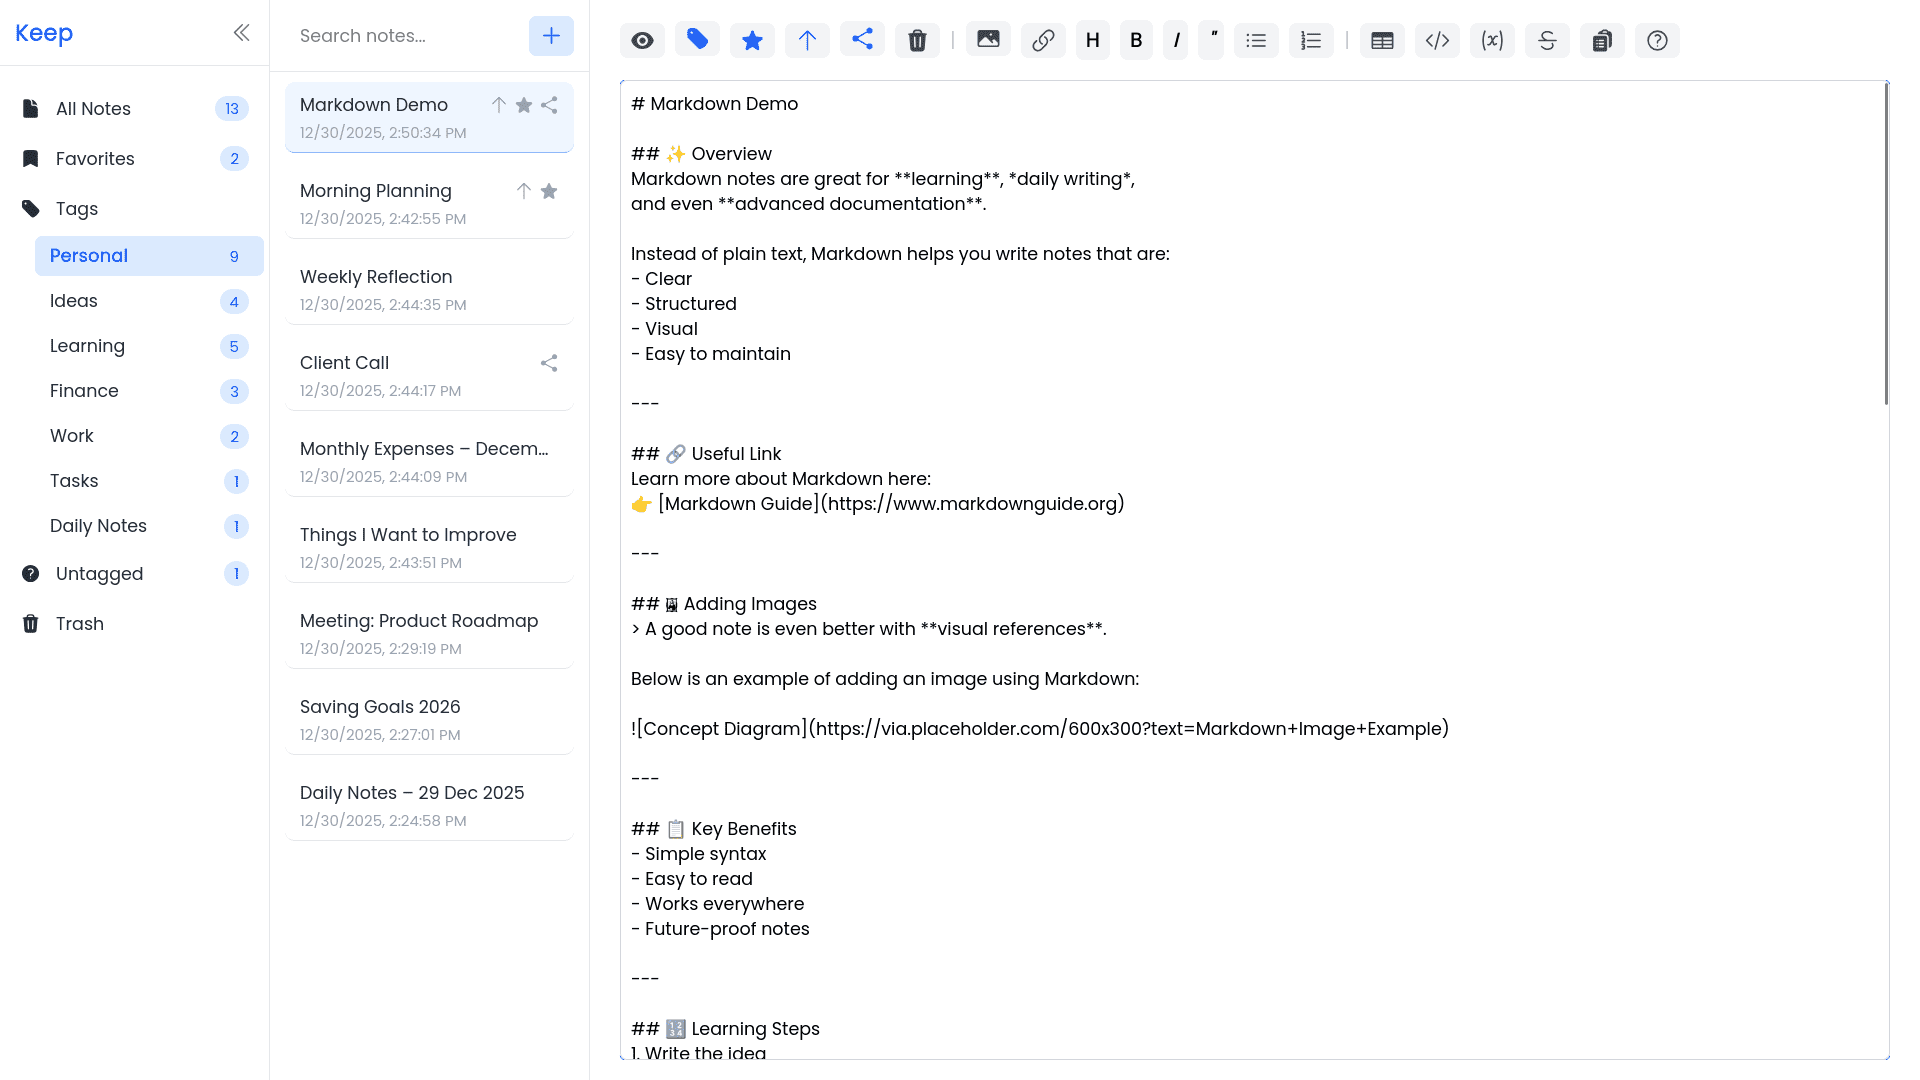1920x1080 pixels.
Task: Insert an image using the image toolbar icon
Action: [x=988, y=40]
